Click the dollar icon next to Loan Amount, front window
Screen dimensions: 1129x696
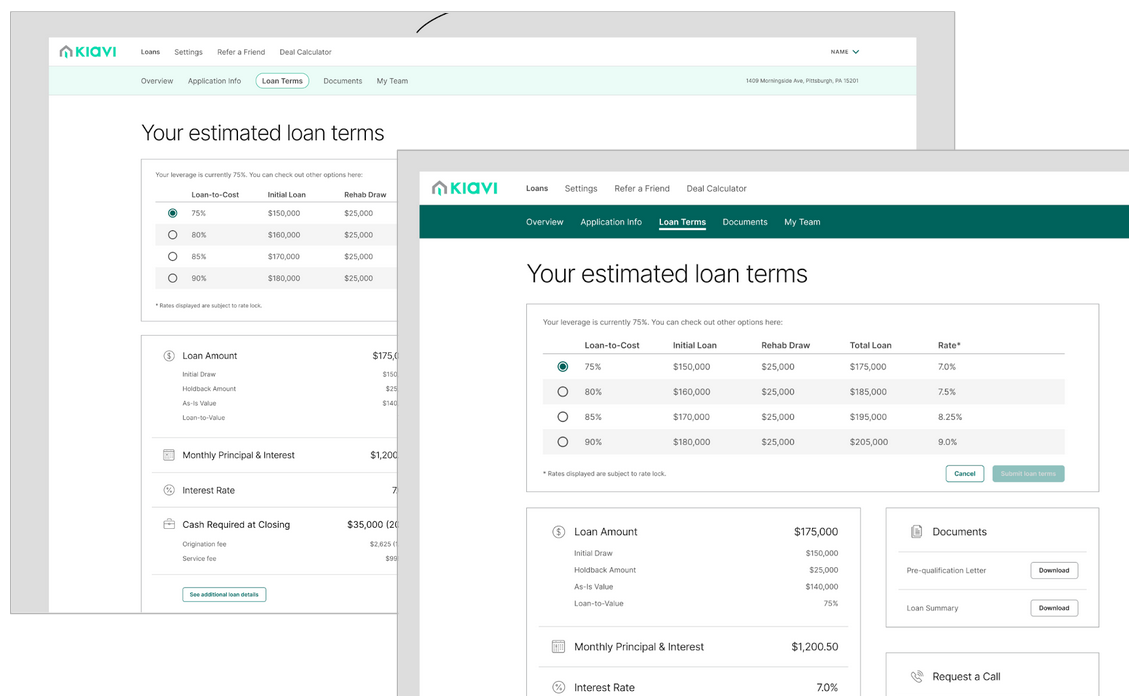pos(558,532)
